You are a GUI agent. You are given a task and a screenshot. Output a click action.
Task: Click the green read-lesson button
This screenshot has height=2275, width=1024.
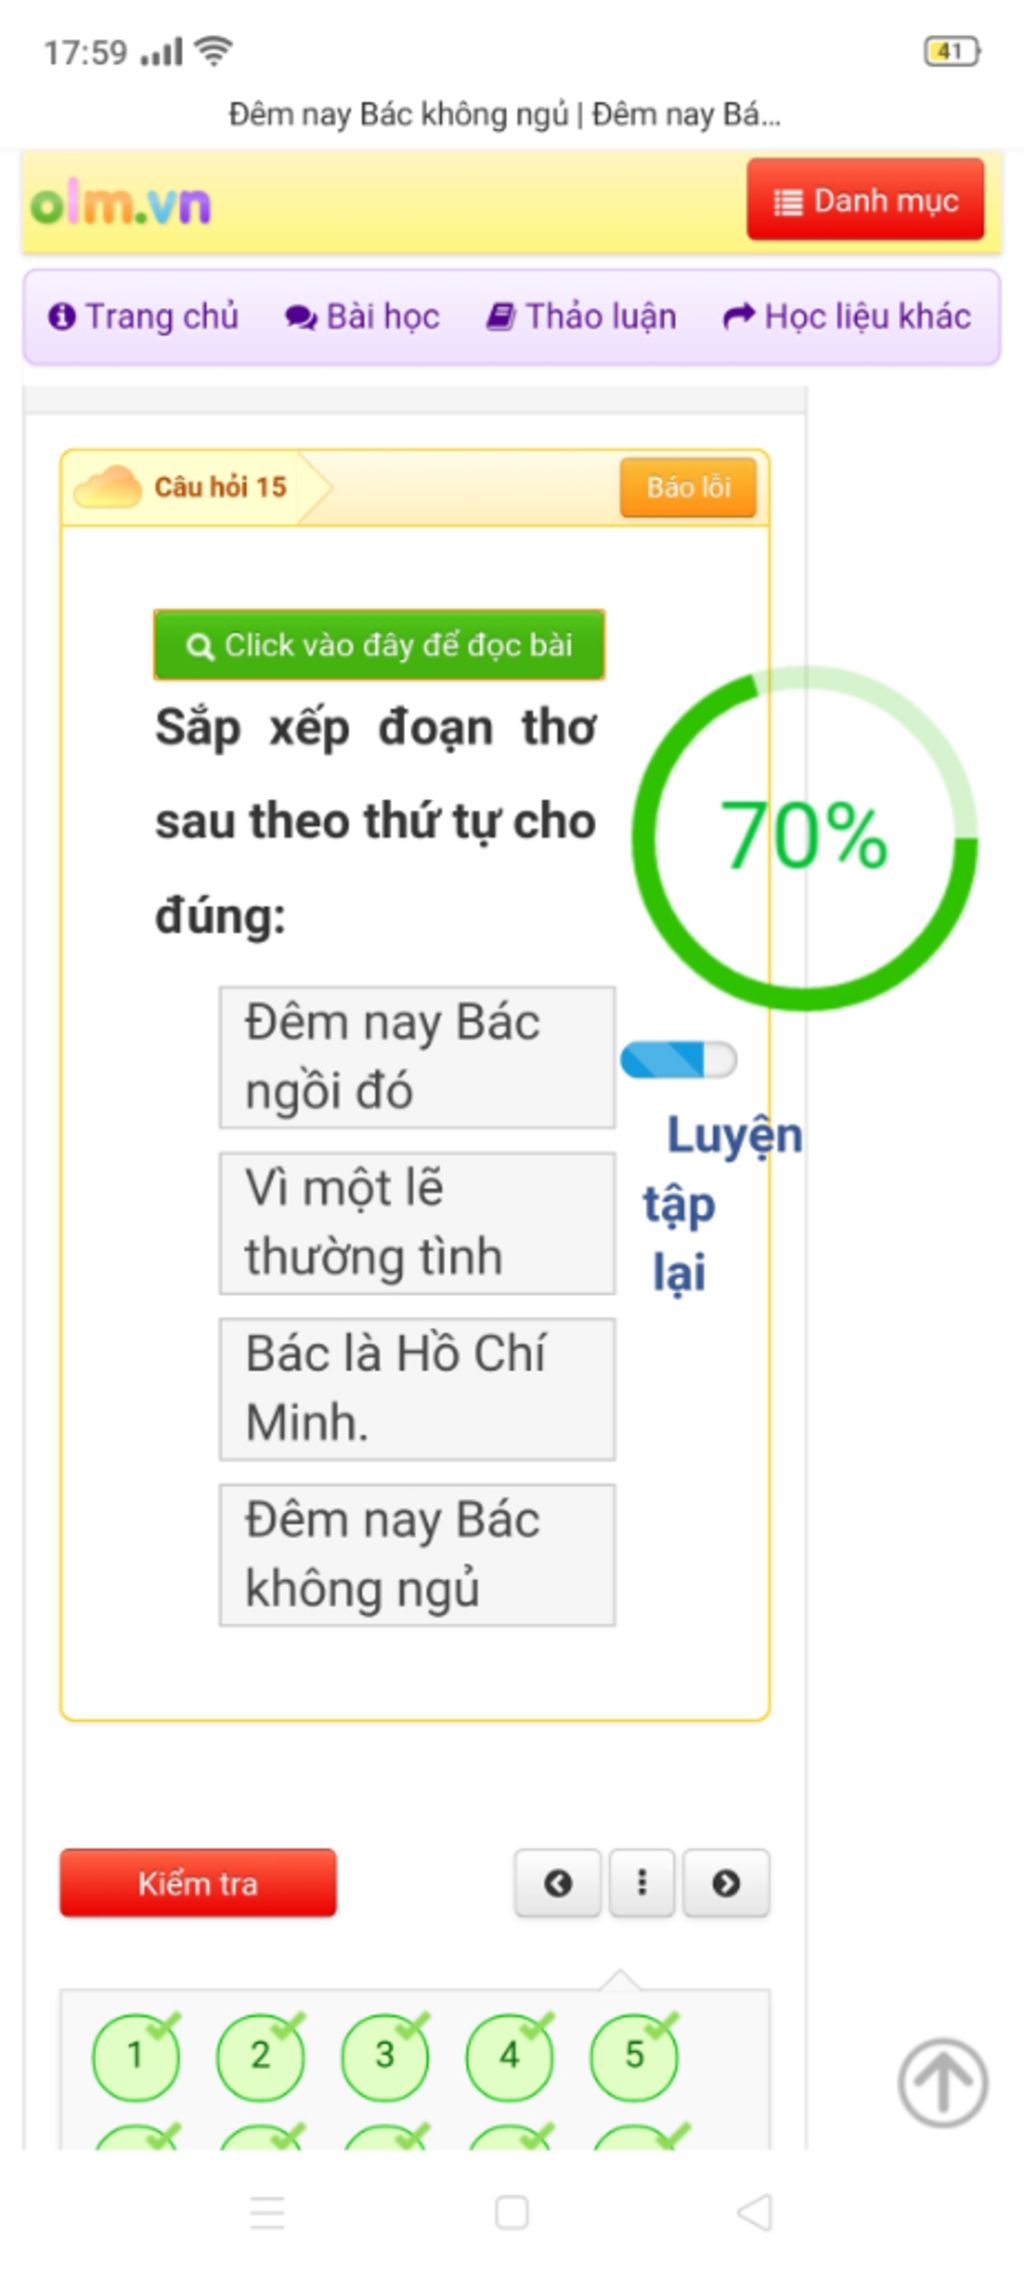(379, 645)
